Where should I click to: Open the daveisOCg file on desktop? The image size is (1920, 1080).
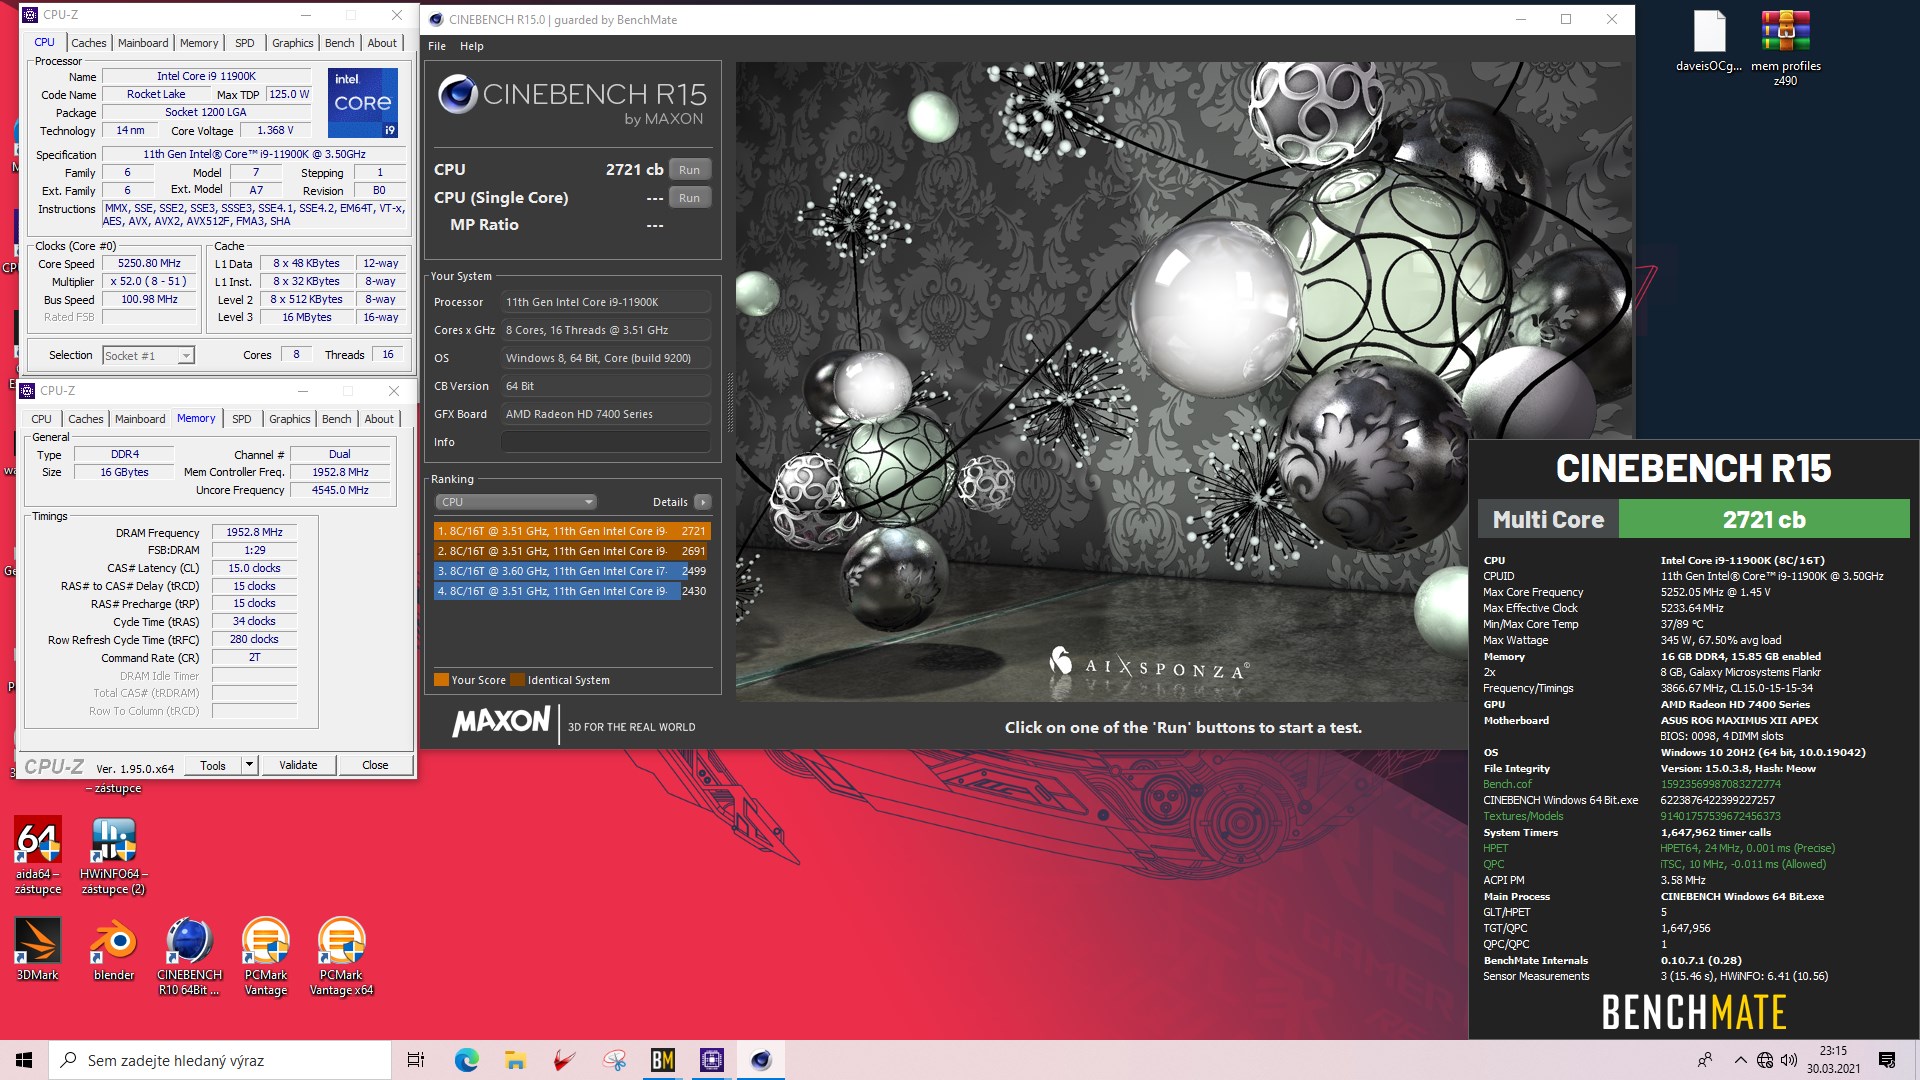click(x=1709, y=42)
